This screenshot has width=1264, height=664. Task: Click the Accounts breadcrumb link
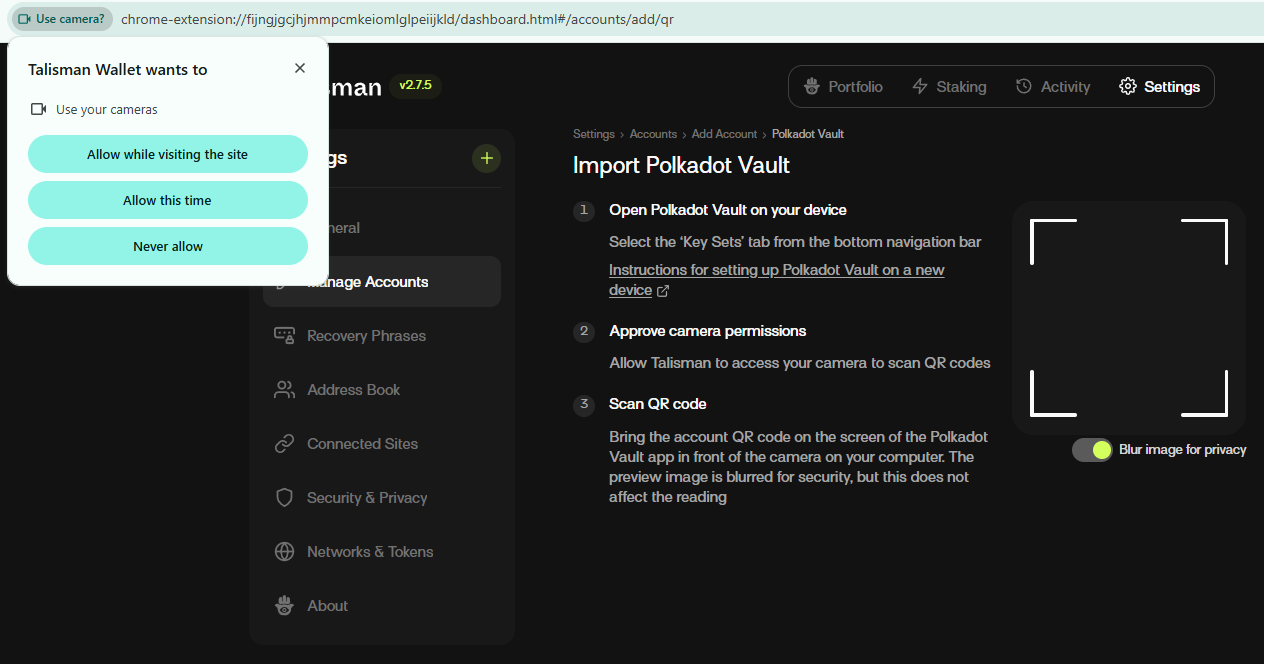[x=653, y=134]
